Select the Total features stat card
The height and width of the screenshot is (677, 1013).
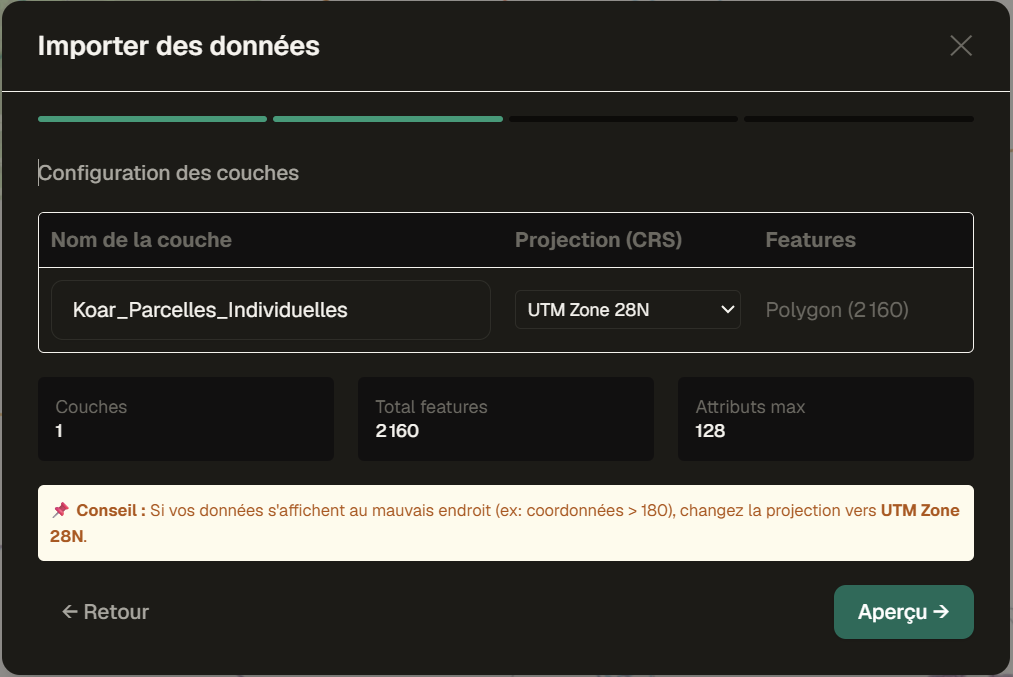(x=505, y=419)
